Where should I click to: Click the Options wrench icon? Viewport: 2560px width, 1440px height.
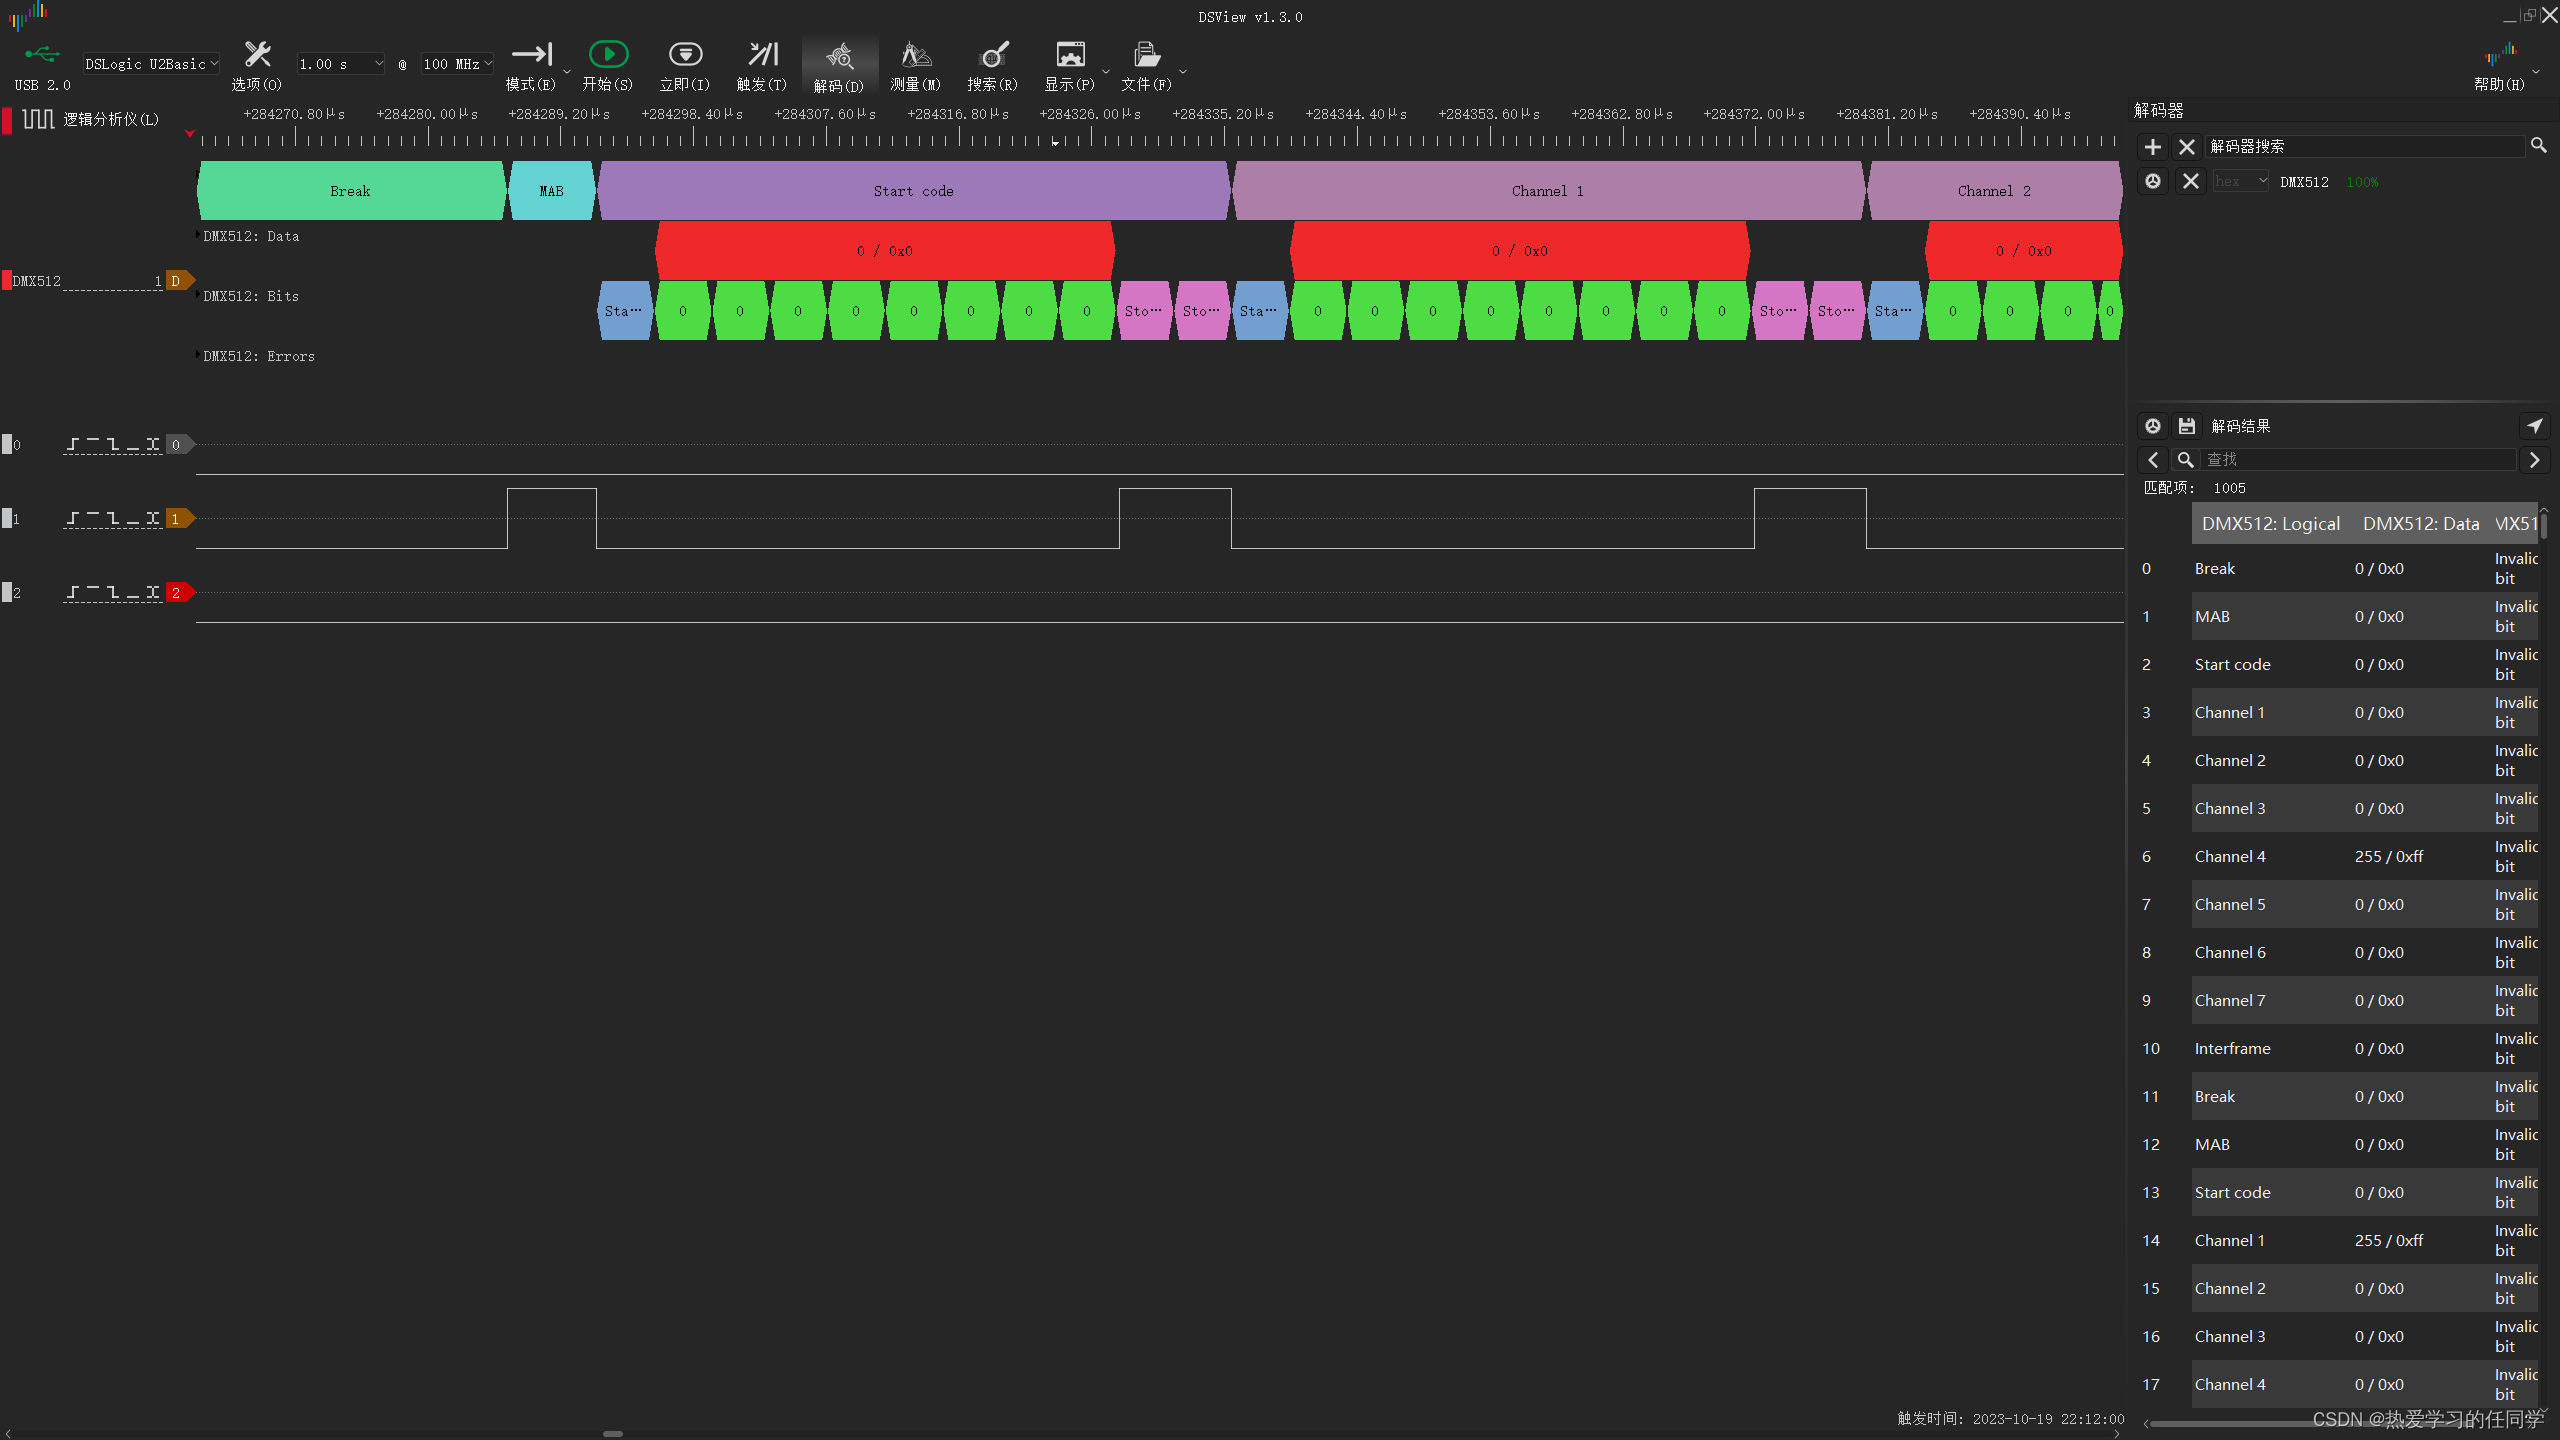click(x=257, y=55)
